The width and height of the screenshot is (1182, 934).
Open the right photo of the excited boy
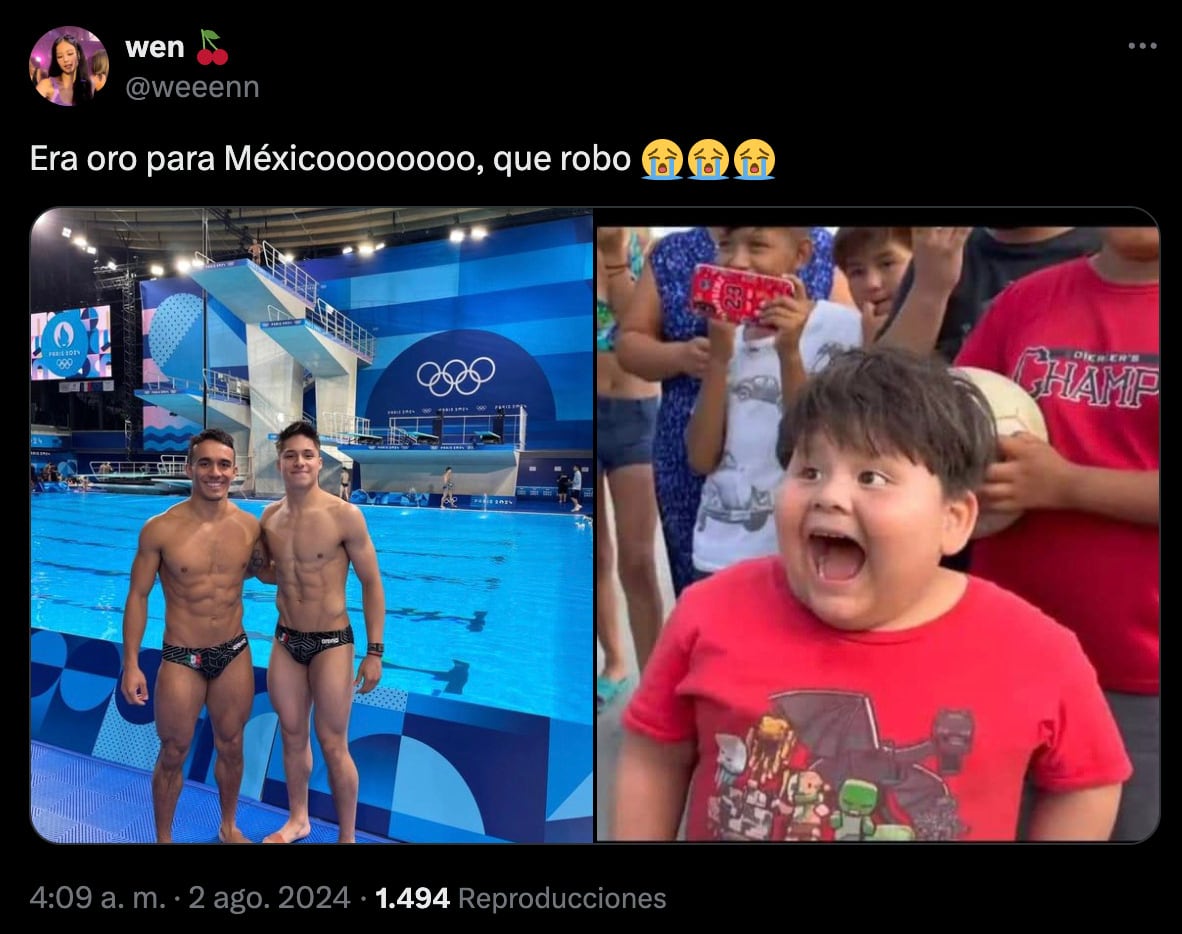tap(878, 534)
